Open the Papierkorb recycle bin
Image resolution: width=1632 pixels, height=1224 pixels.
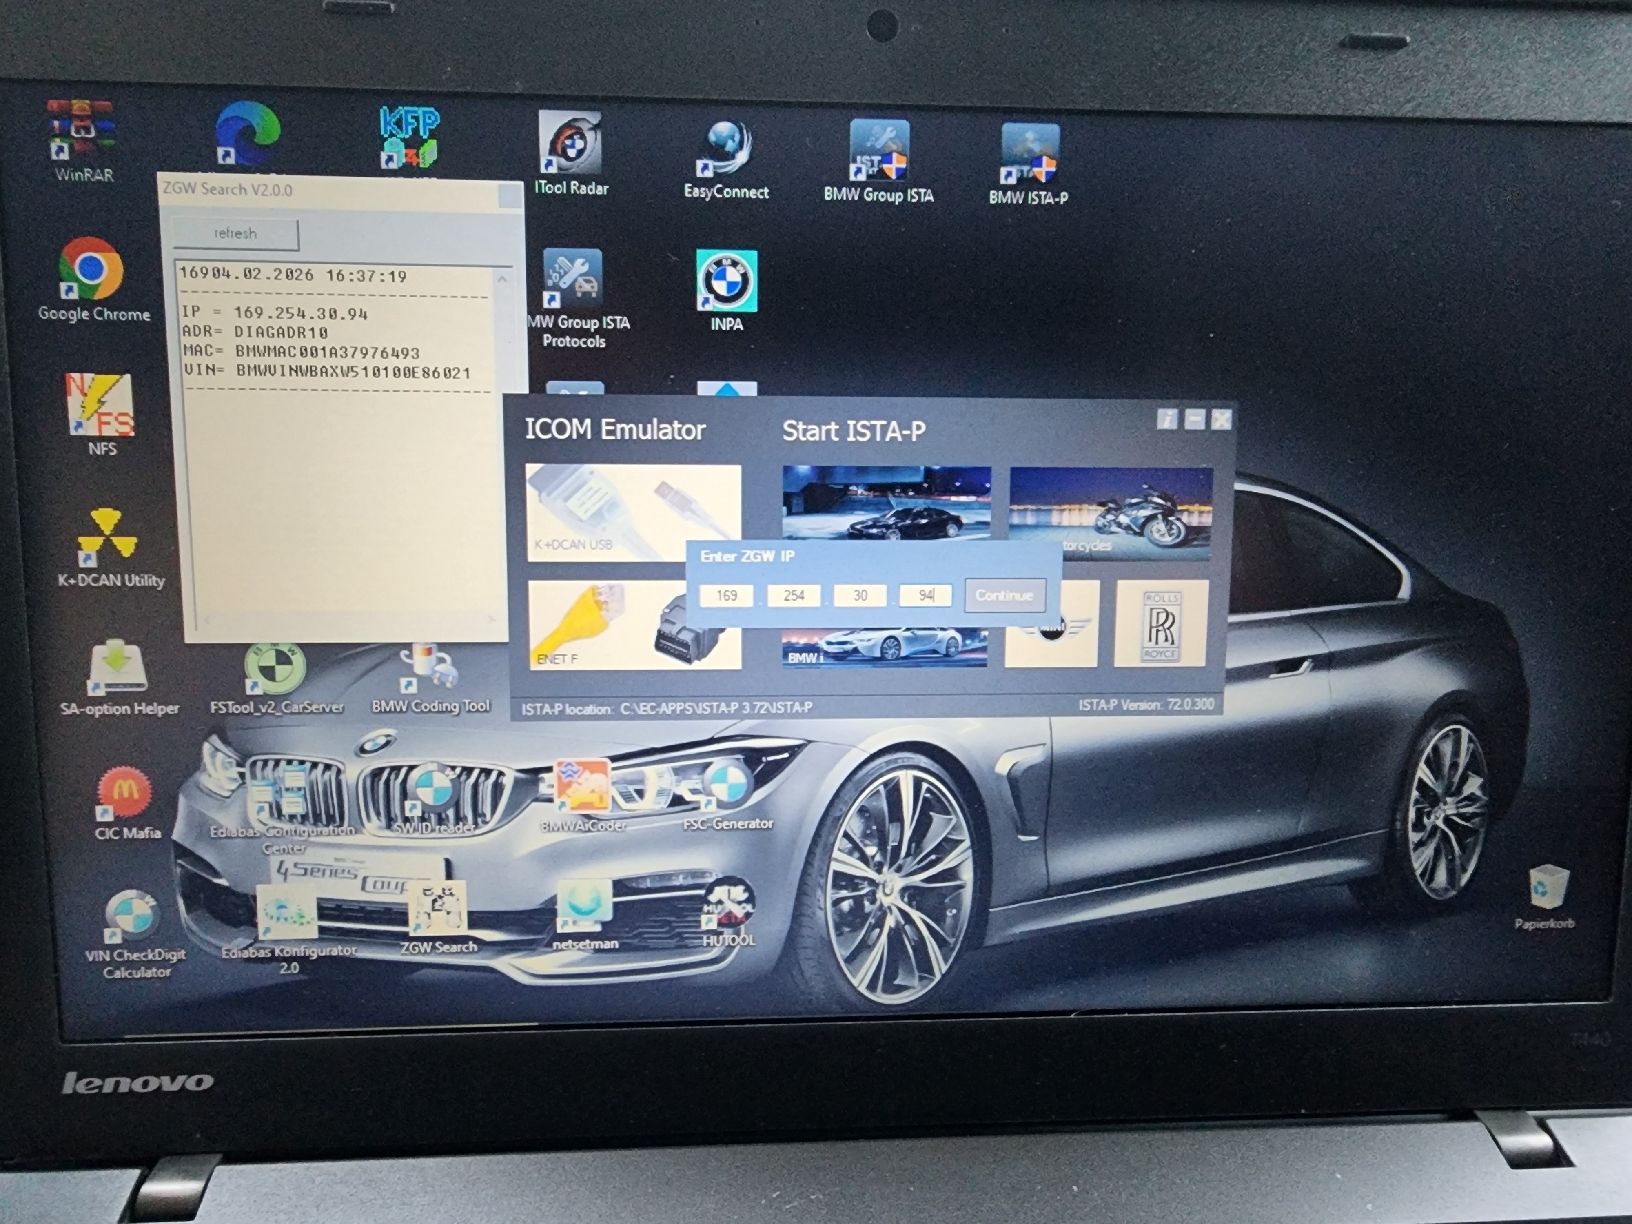click(x=1545, y=898)
